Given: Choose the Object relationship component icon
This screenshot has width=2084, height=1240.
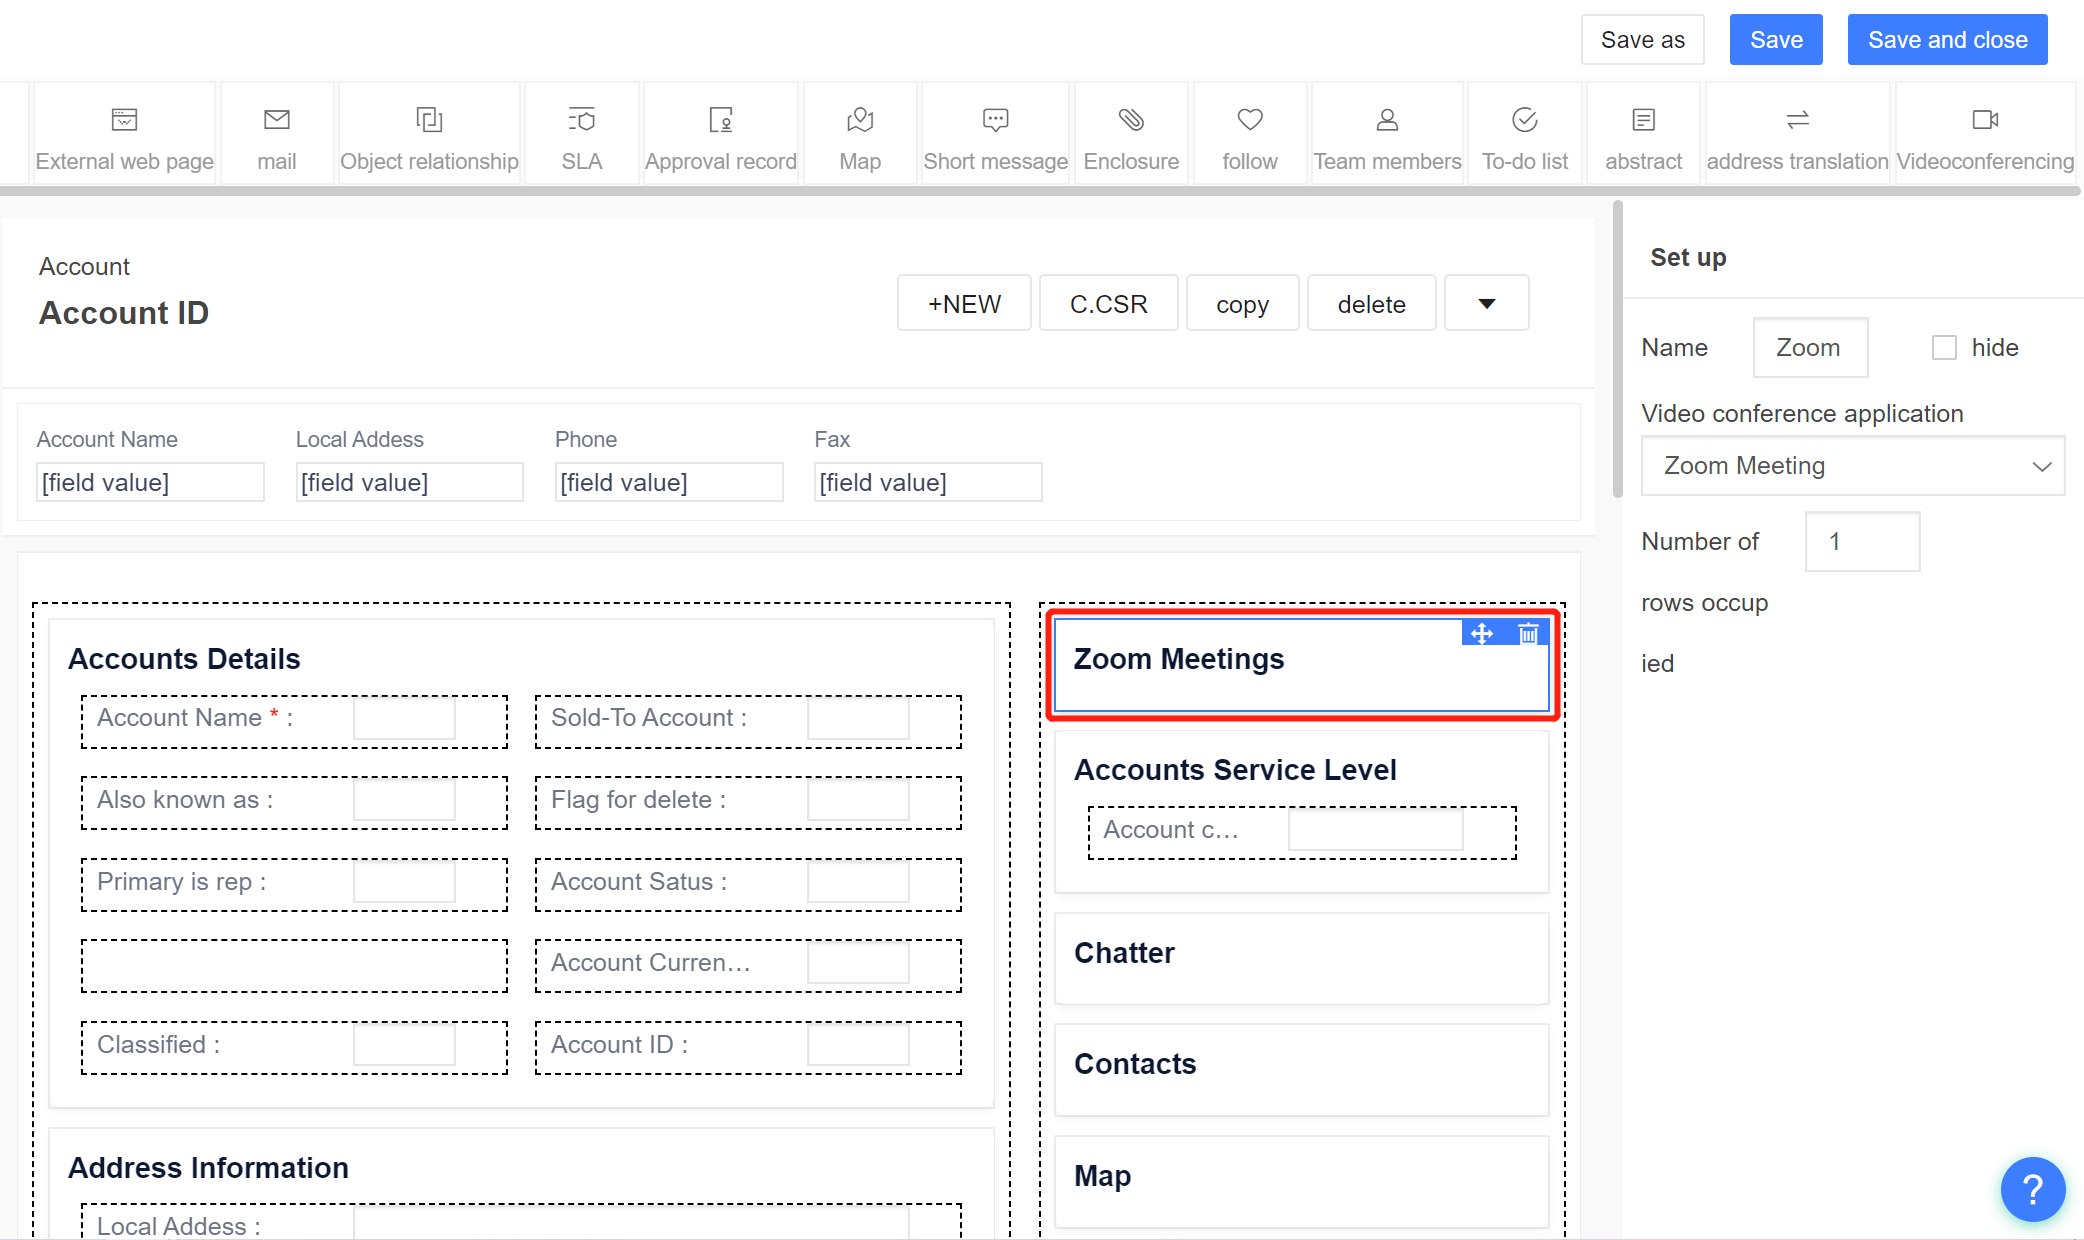Looking at the screenshot, I should (429, 120).
